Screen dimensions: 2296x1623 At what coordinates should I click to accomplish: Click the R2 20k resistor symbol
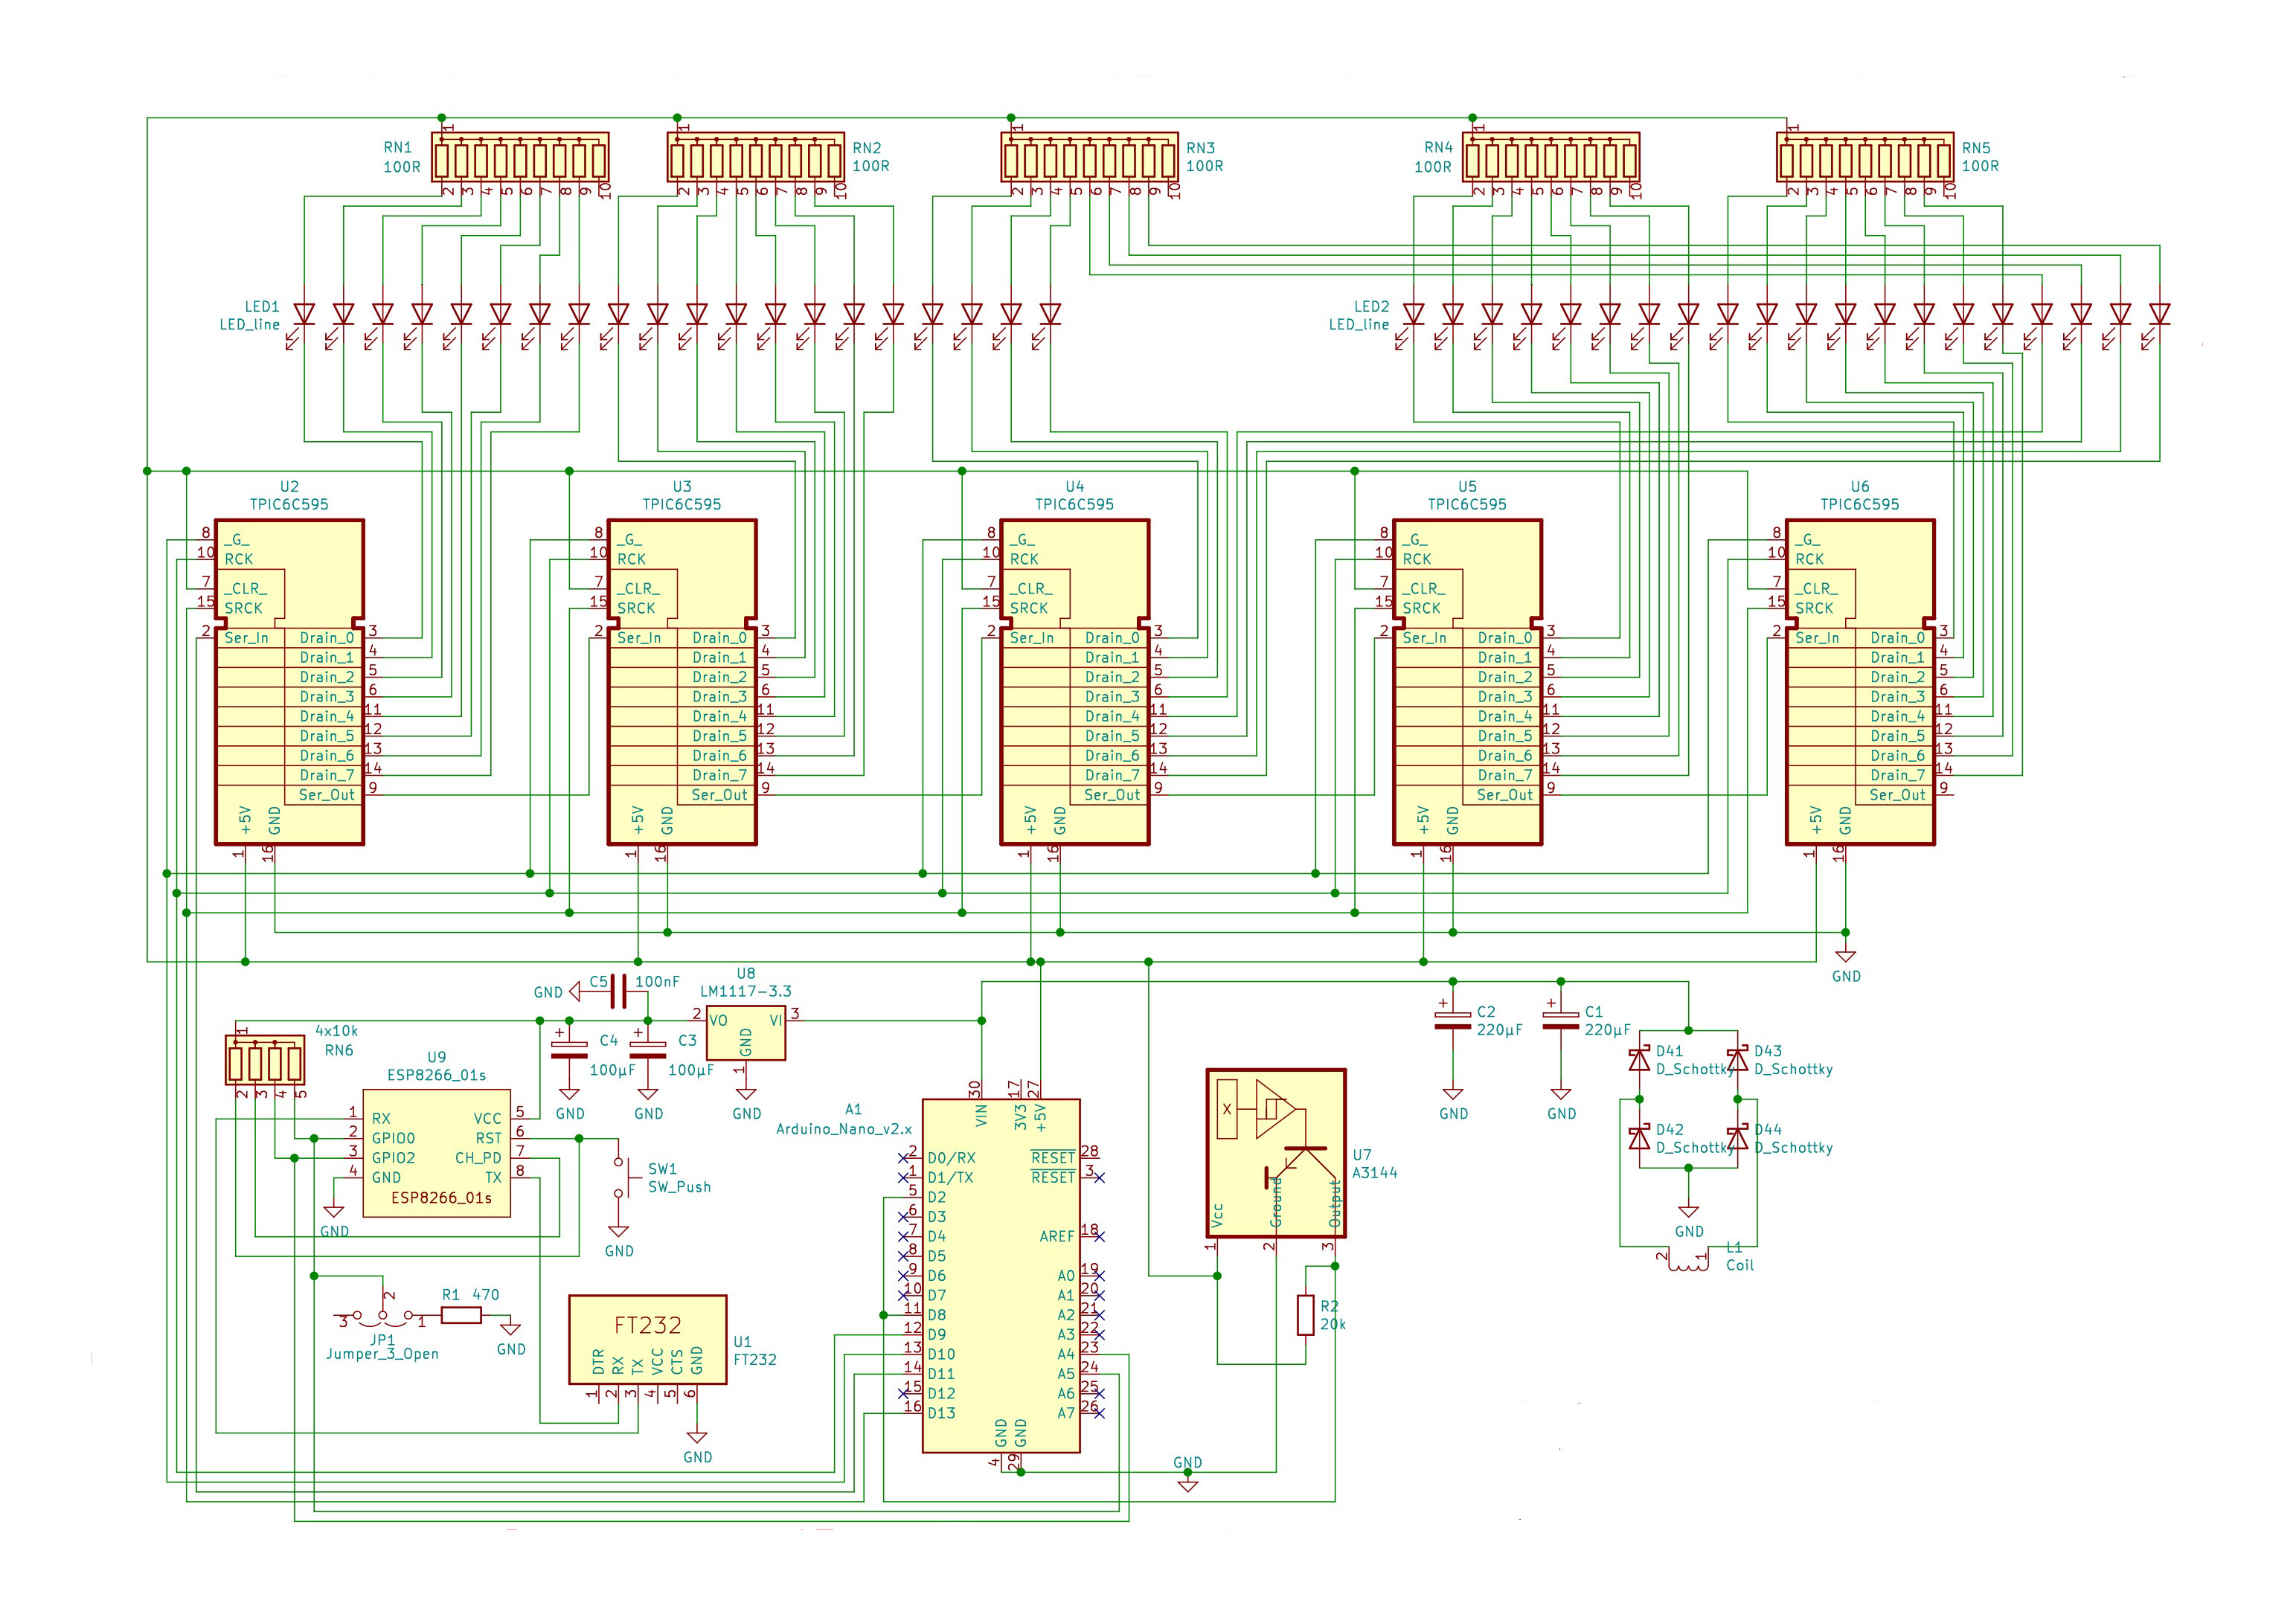[1305, 1315]
